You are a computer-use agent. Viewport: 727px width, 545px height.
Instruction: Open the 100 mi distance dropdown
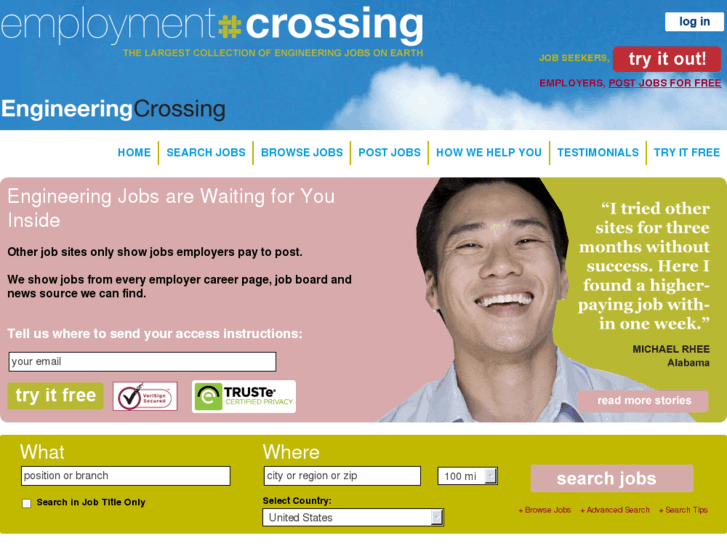(x=467, y=476)
